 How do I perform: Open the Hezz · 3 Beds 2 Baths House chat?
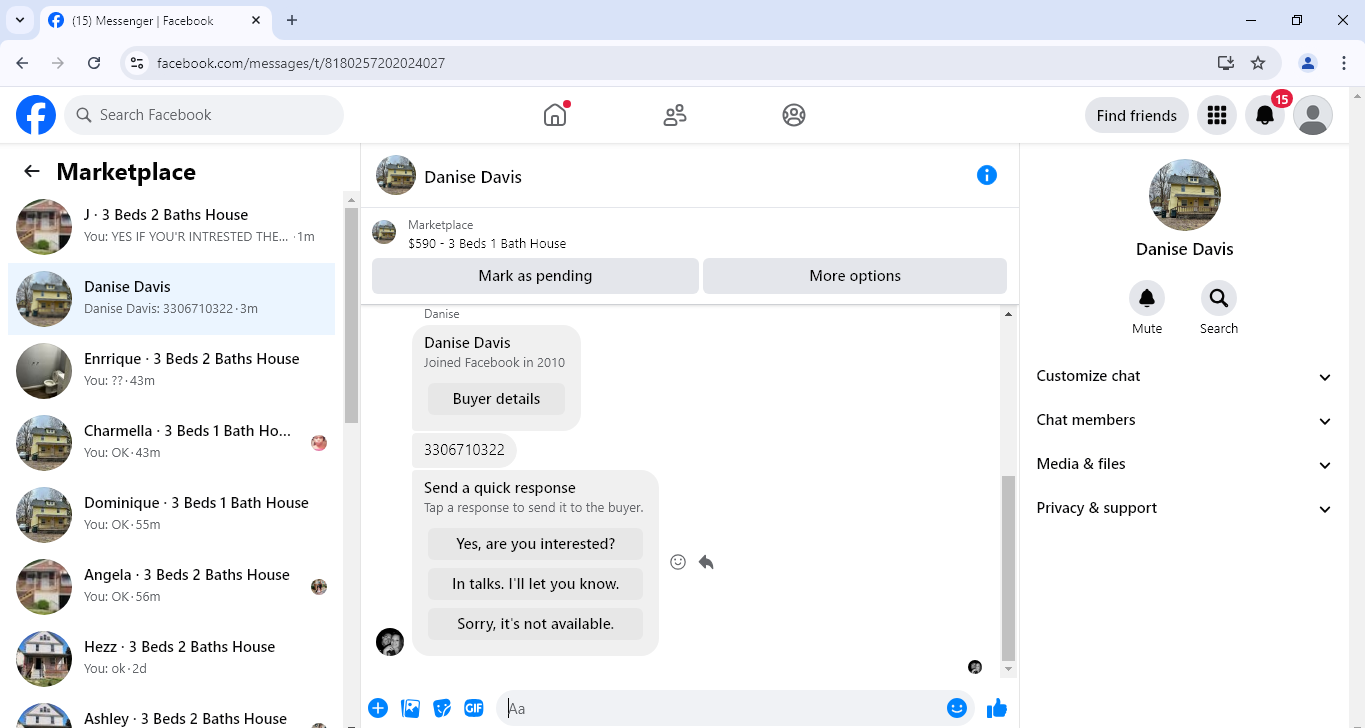click(172, 658)
